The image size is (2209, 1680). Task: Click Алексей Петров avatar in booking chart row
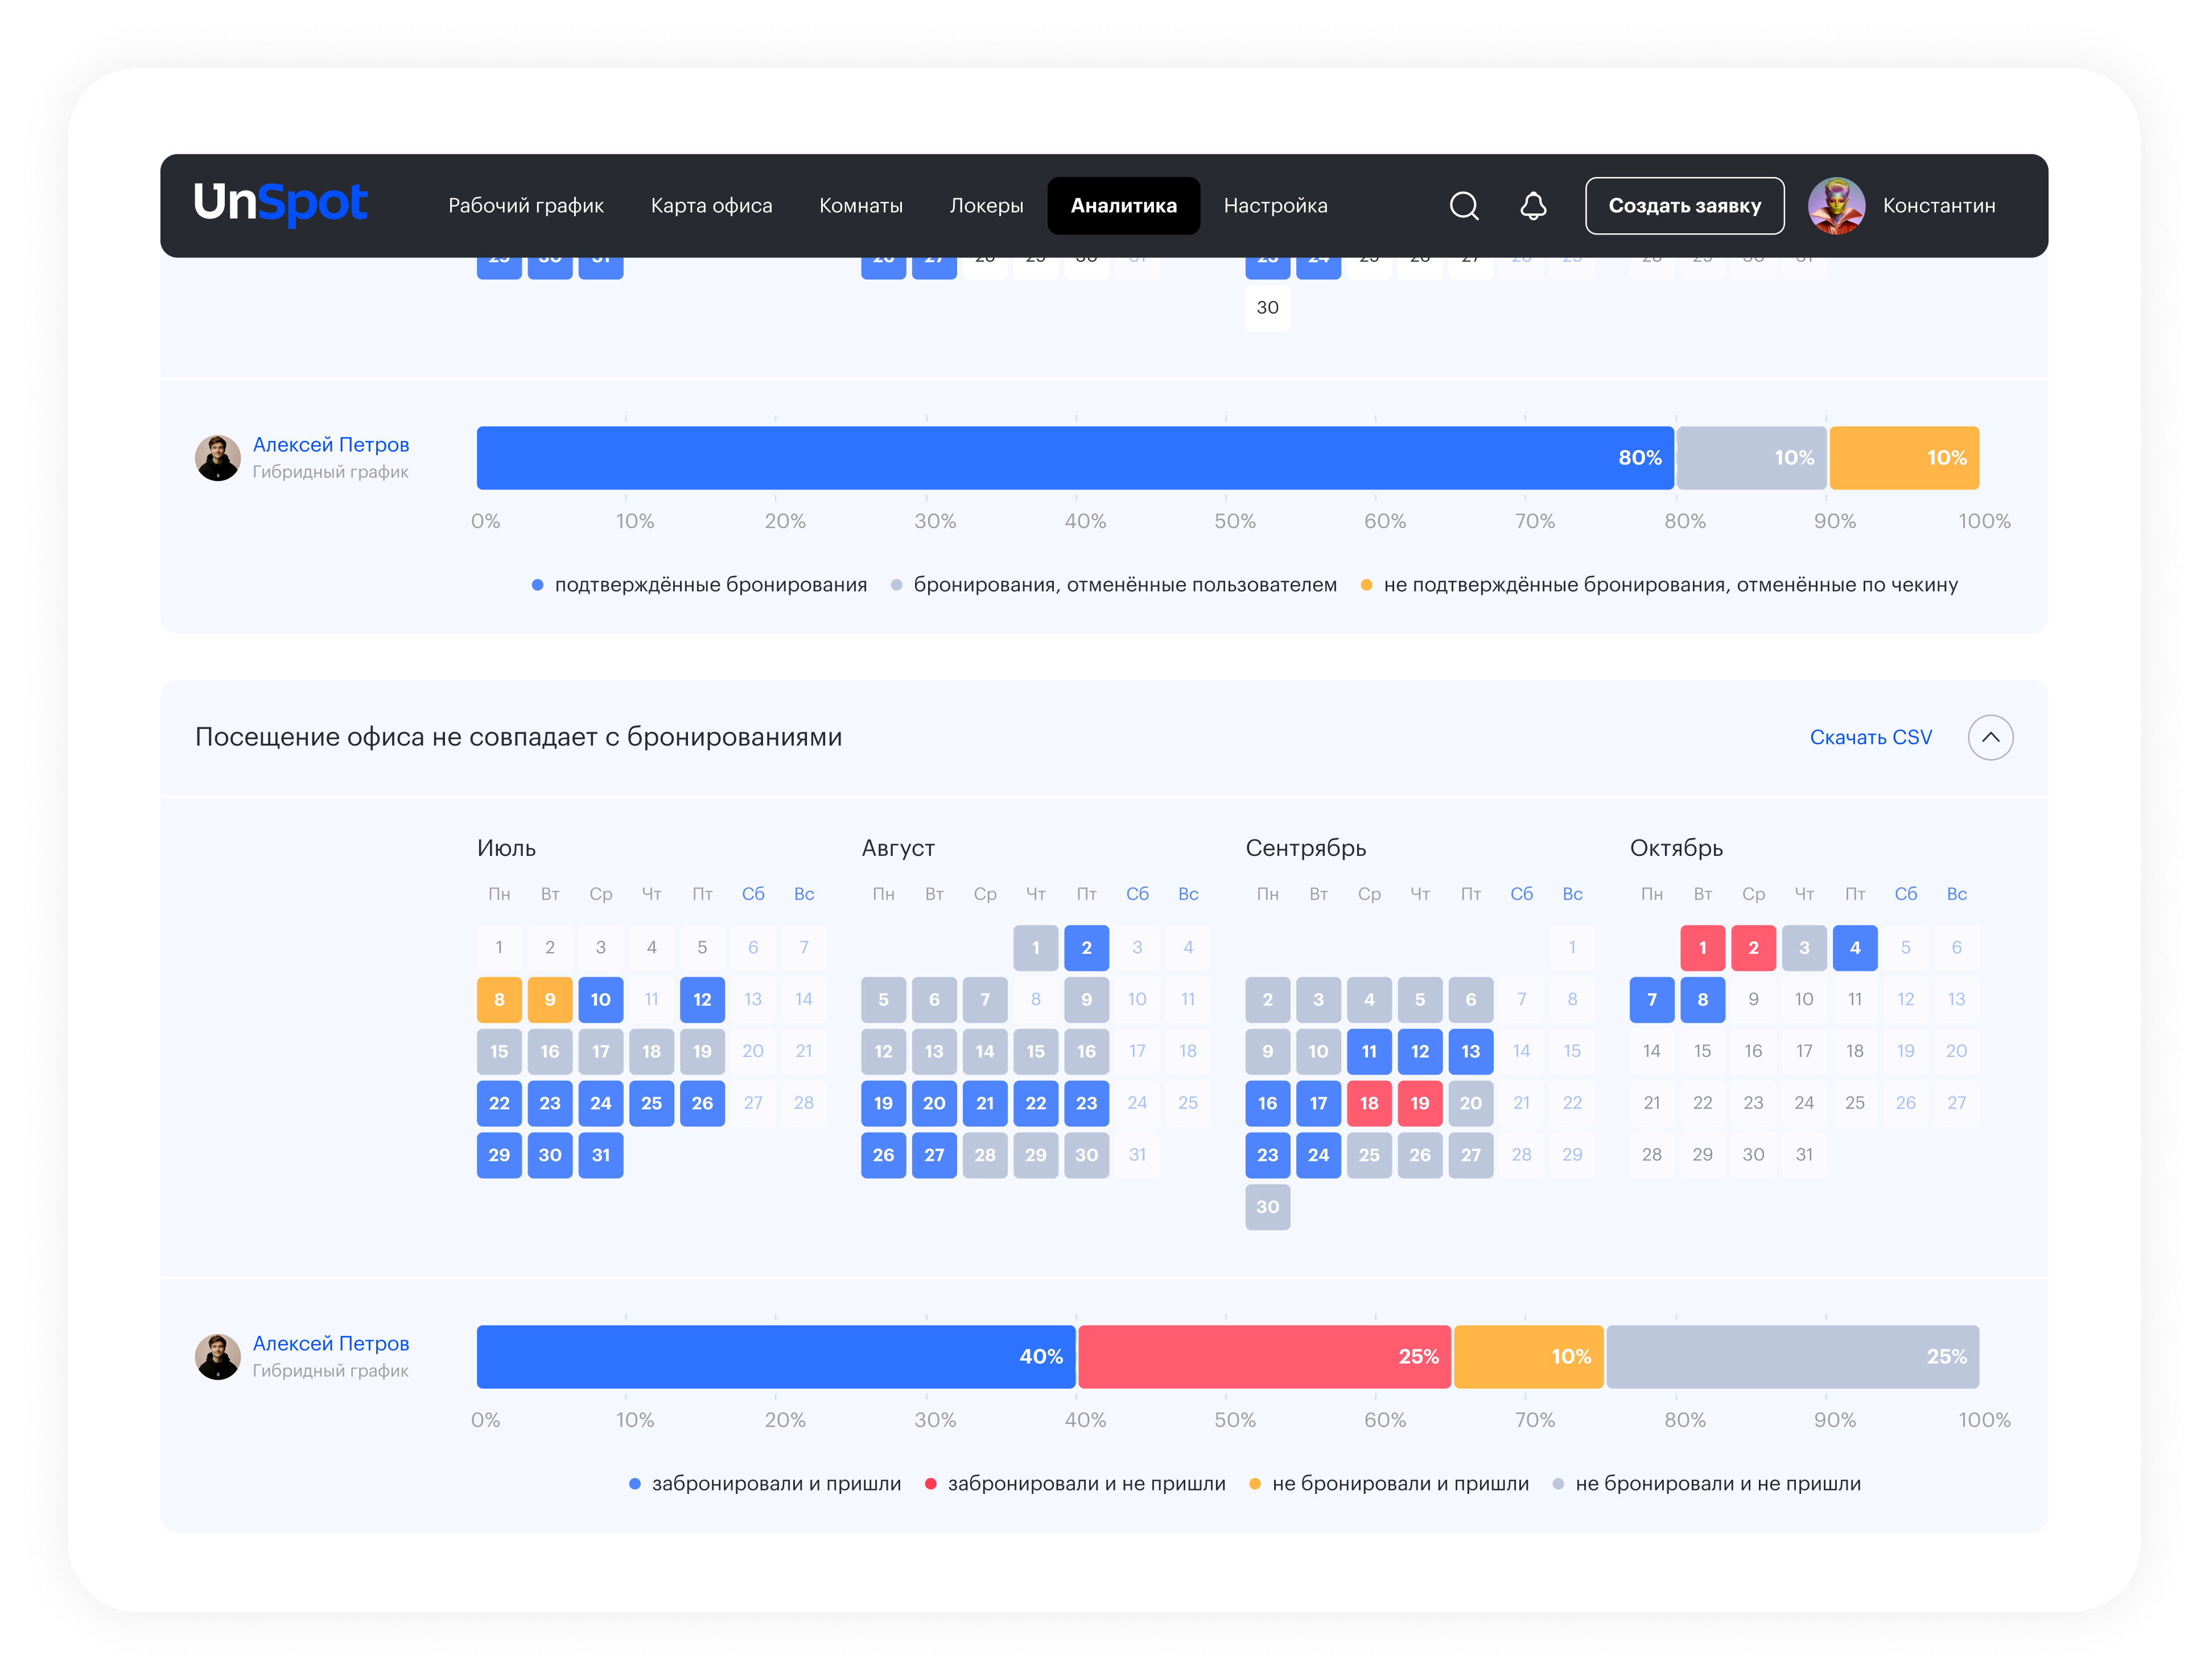pyautogui.click(x=217, y=458)
